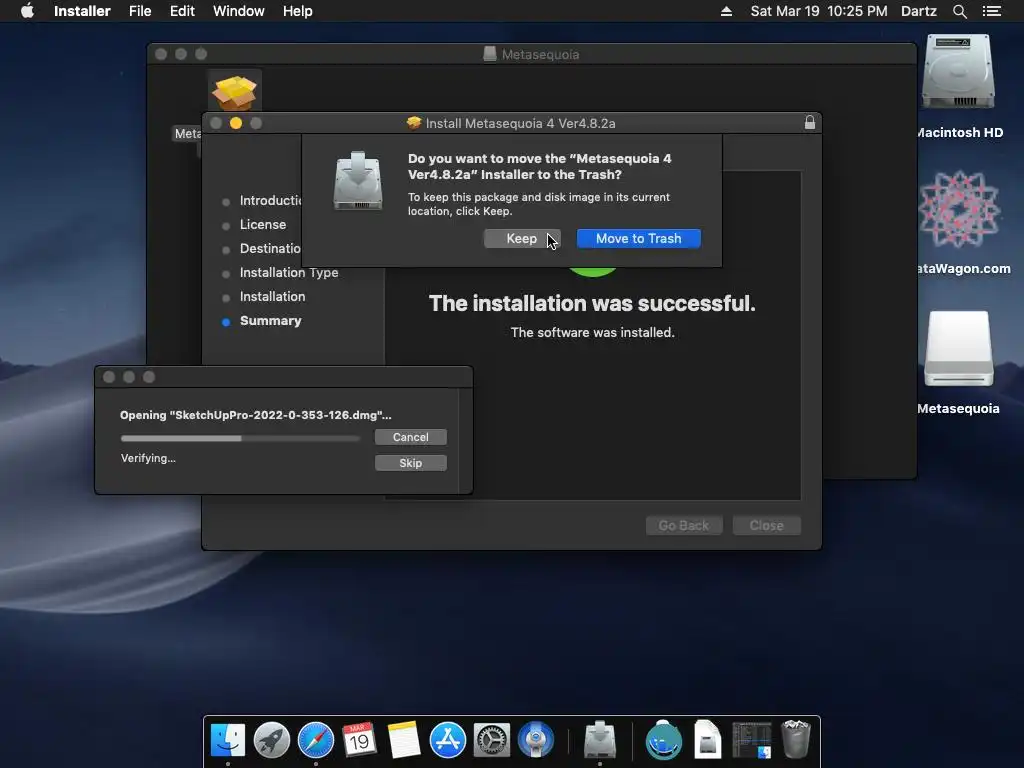Click the installer icon in trash prompt
Screen dimensions: 1024x768
coord(357,181)
